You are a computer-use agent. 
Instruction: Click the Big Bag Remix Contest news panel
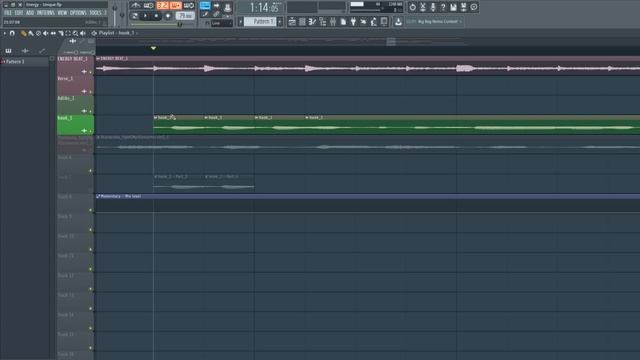[x=434, y=22]
